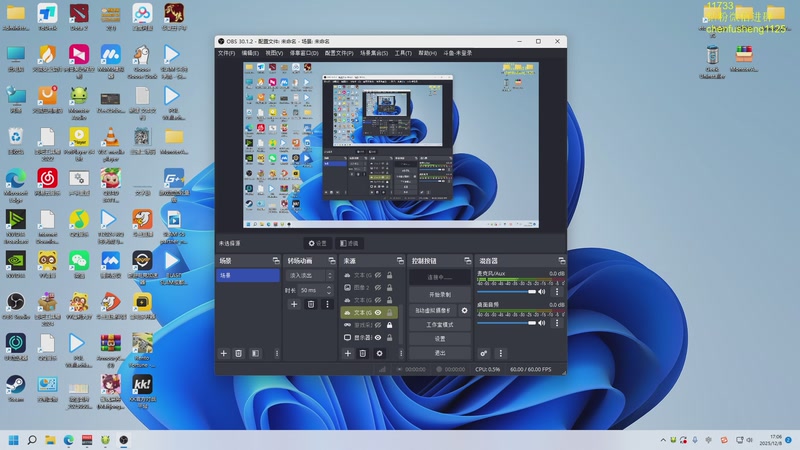Open taskbar search icon
This screenshot has width=800, height=450.
[32, 440]
